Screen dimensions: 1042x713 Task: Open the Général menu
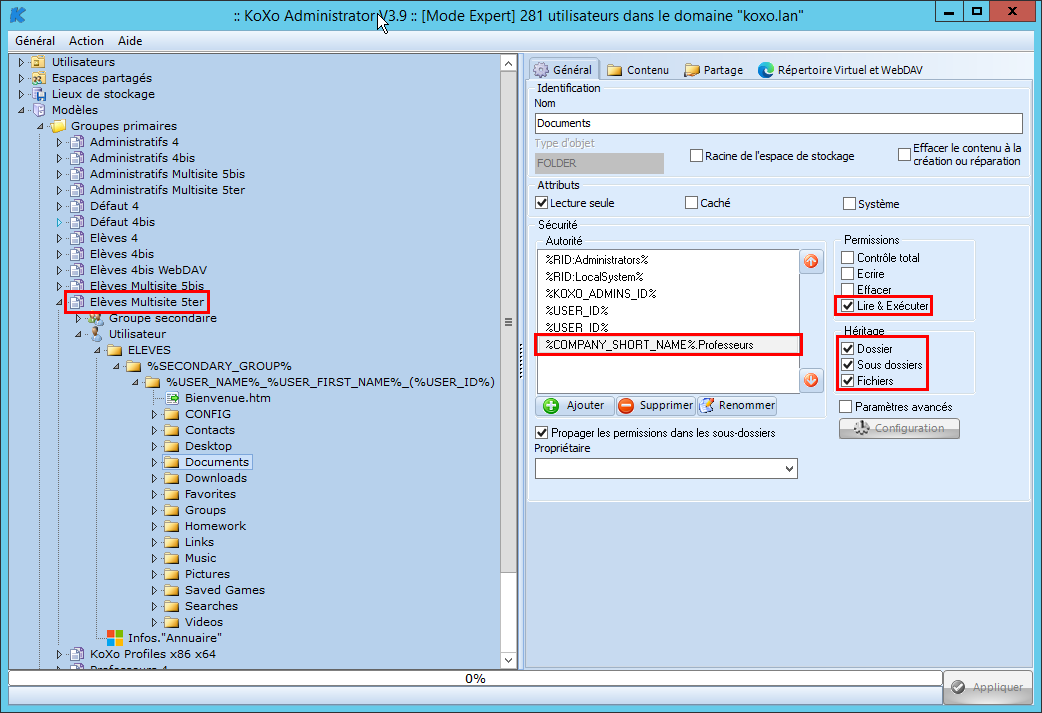(x=35, y=41)
